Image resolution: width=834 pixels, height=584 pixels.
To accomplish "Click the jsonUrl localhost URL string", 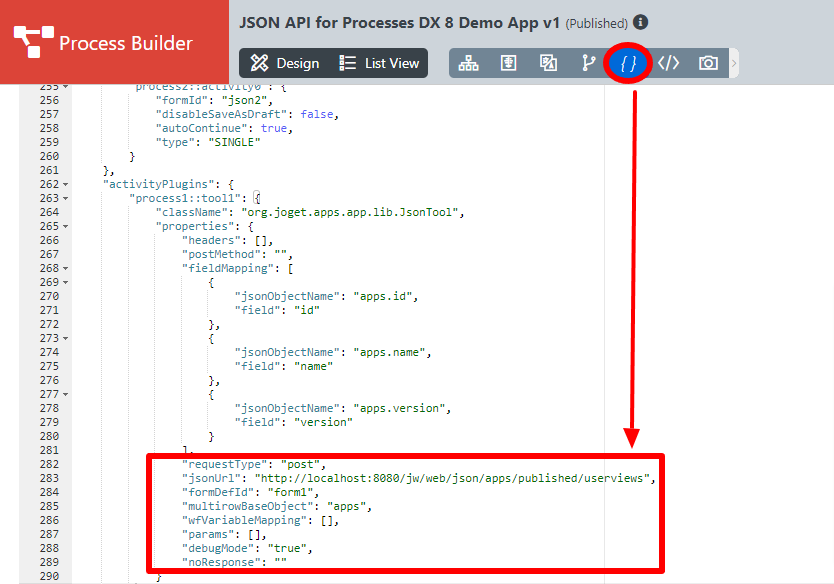I will (452, 478).
